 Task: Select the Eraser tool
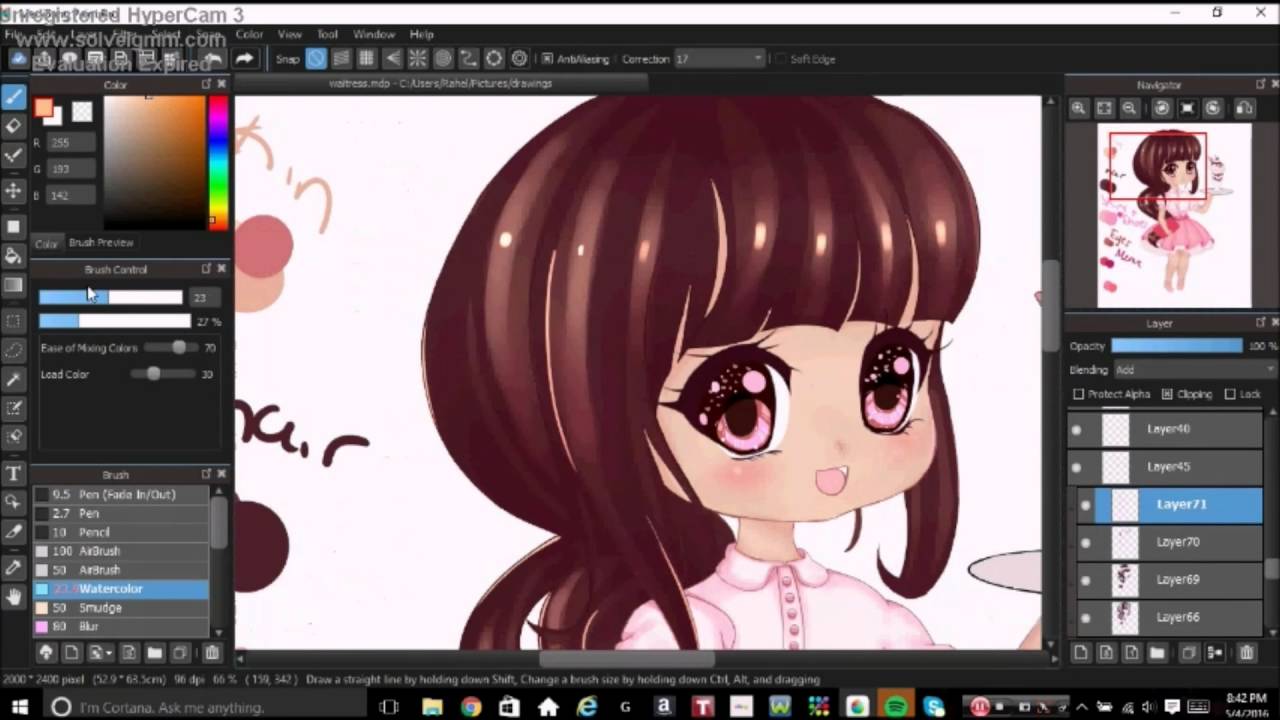coord(14,126)
